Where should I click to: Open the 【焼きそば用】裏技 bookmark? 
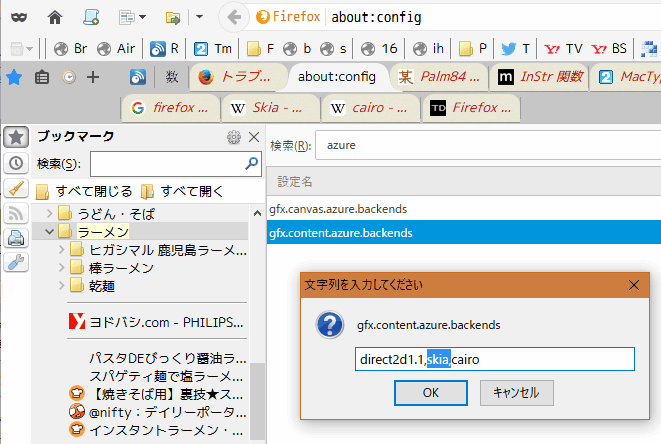coord(156,394)
